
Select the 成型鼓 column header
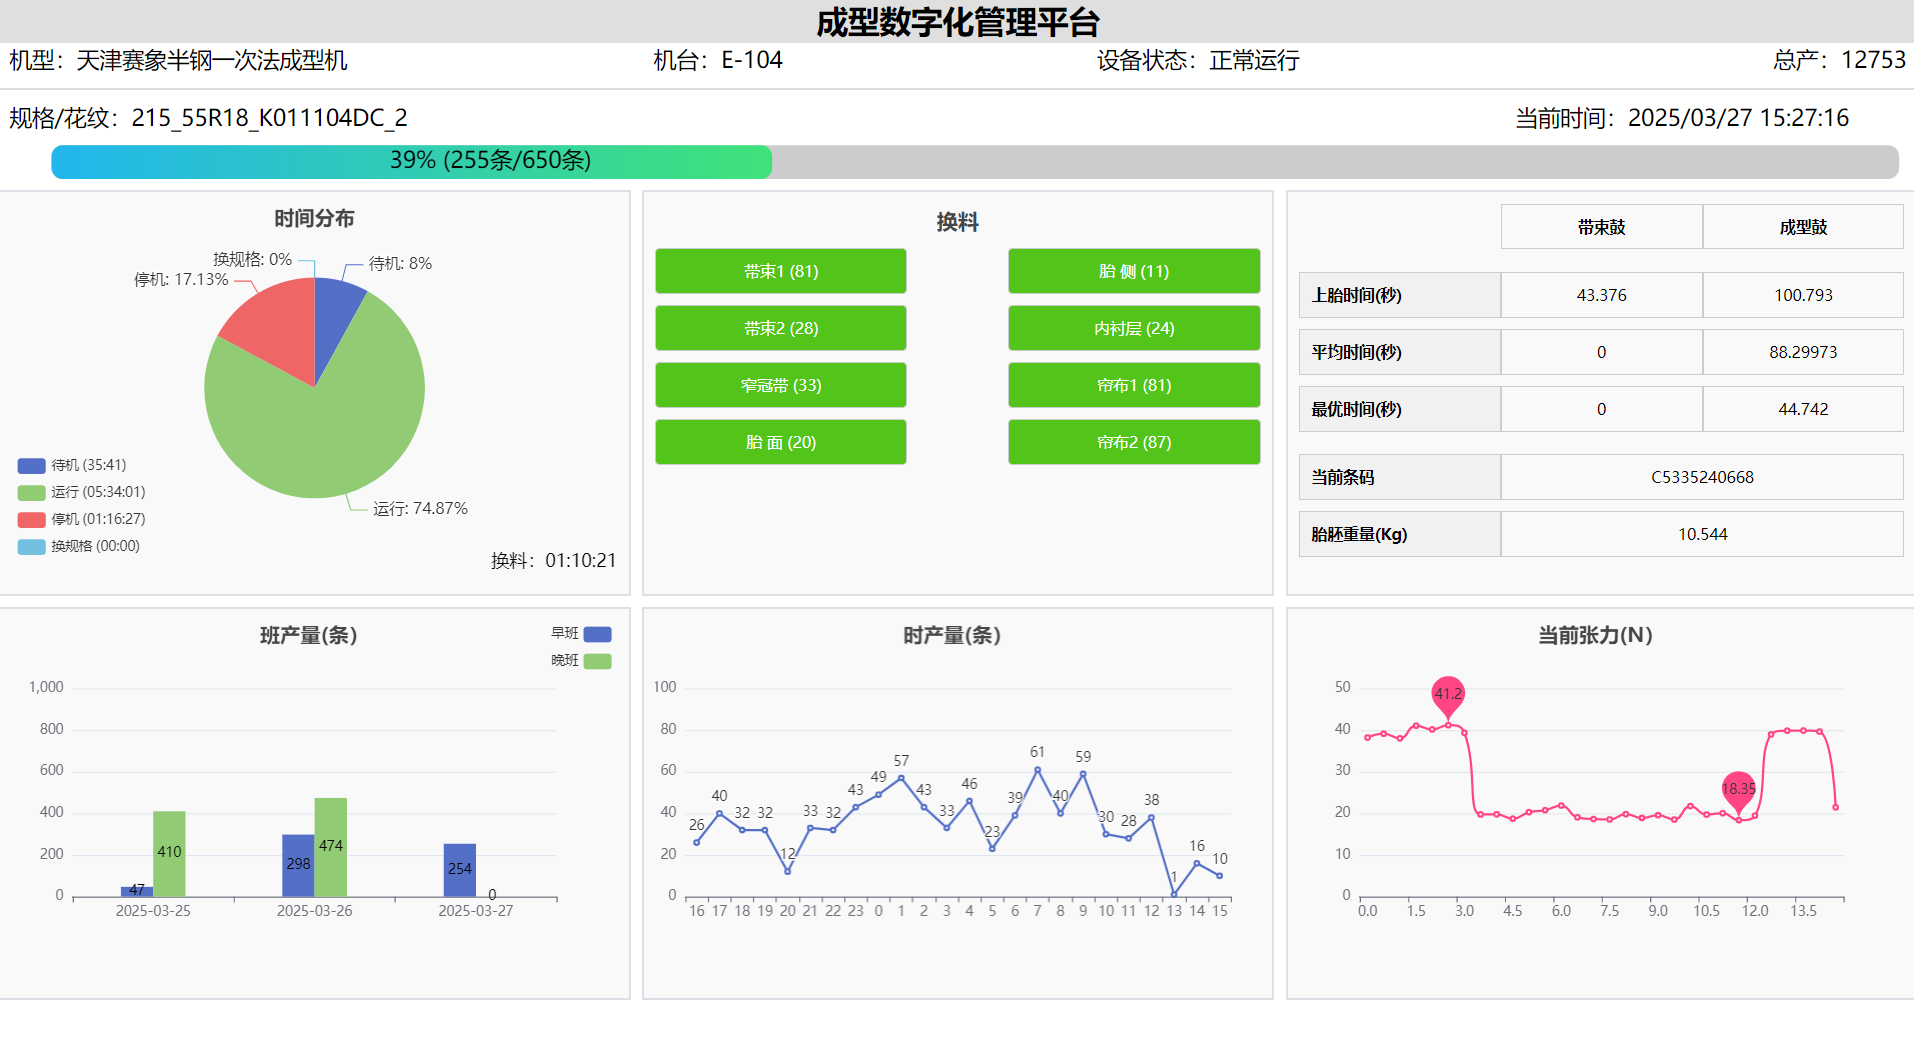tap(1802, 227)
